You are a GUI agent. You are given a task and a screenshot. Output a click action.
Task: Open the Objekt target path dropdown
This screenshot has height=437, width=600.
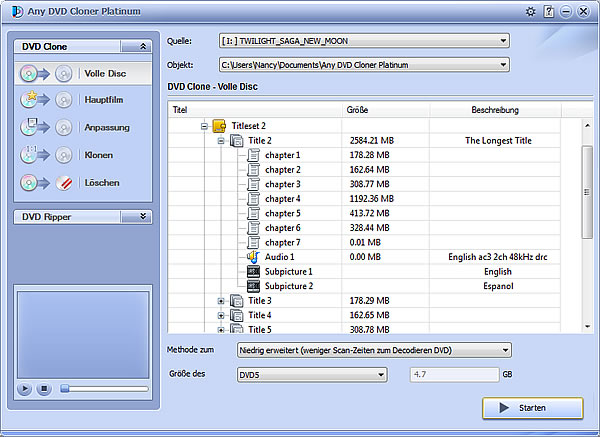point(503,65)
